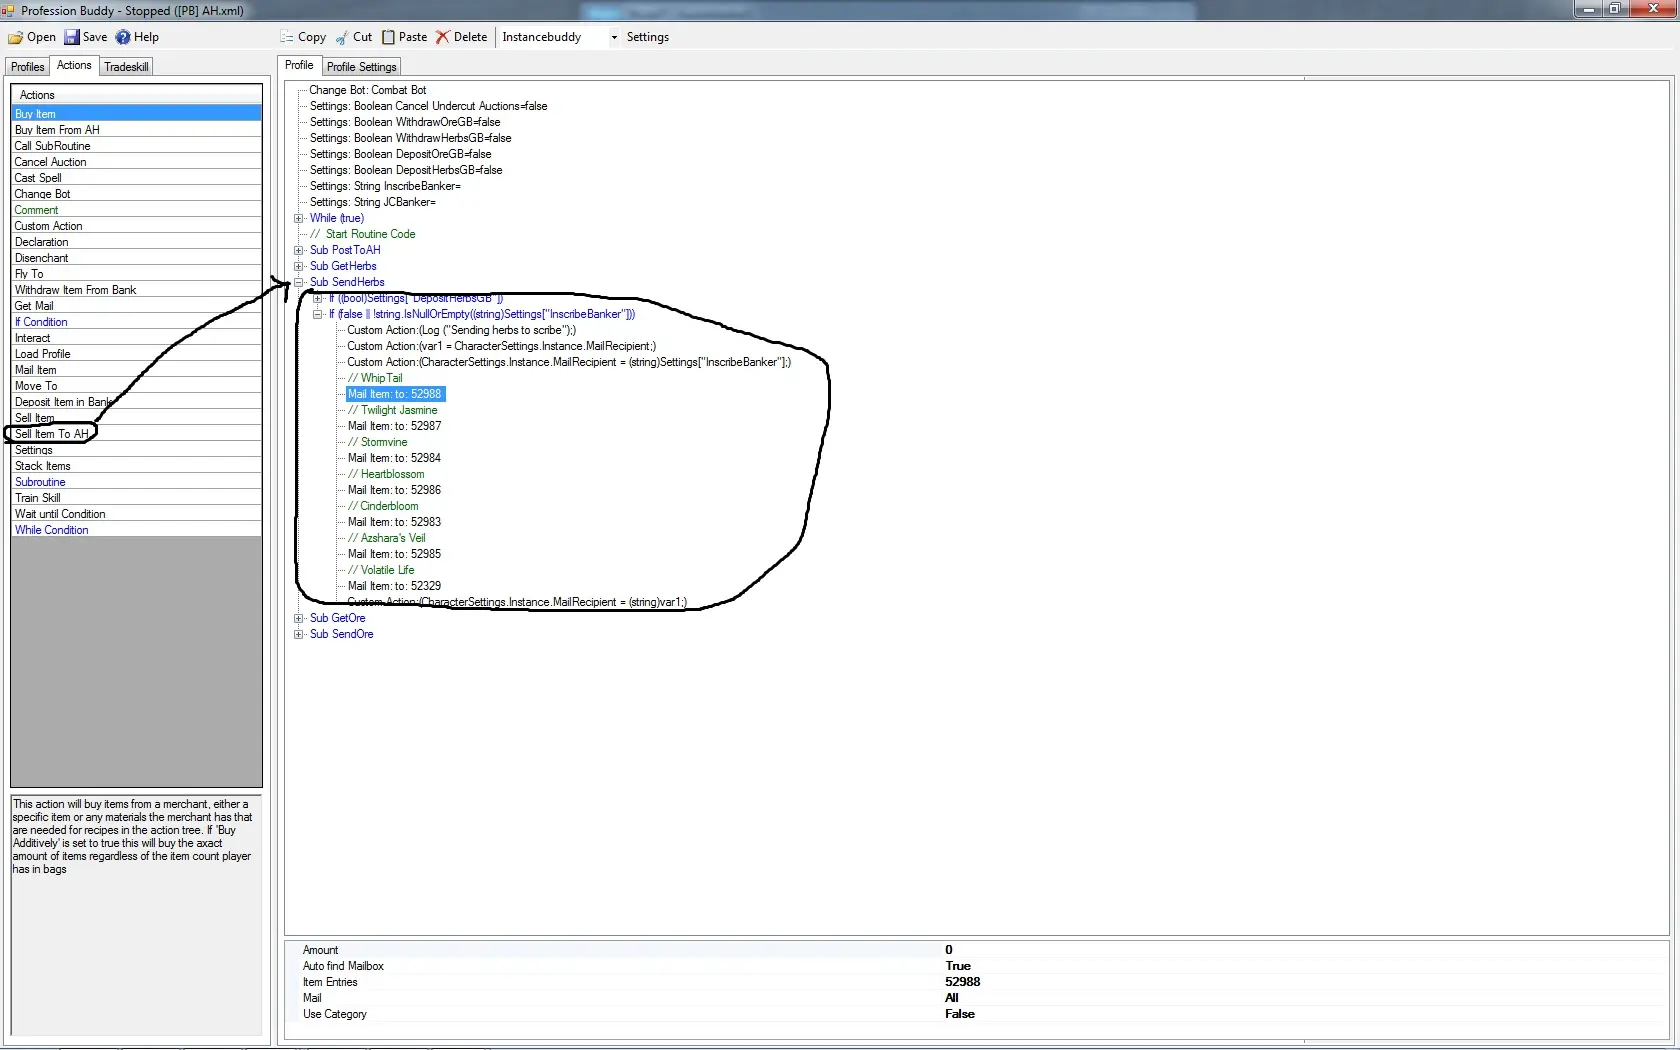Switch to the Tradeskill tab
Viewport: 1680px width, 1050px height.
point(126,67)
